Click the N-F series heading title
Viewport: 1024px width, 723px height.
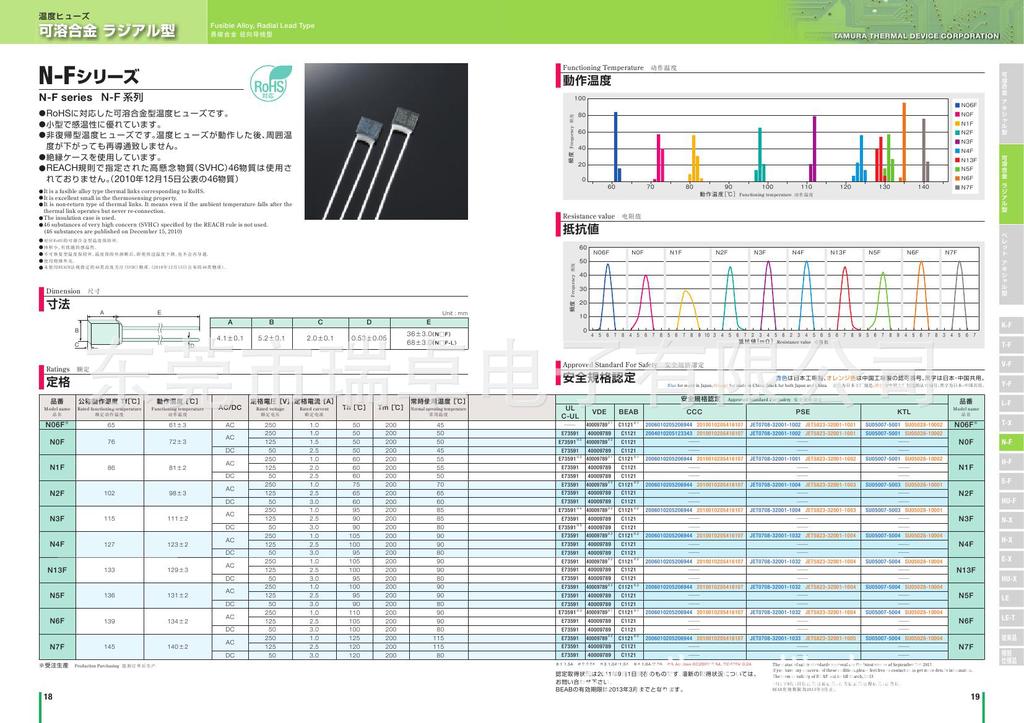click(x=88, y=77)
